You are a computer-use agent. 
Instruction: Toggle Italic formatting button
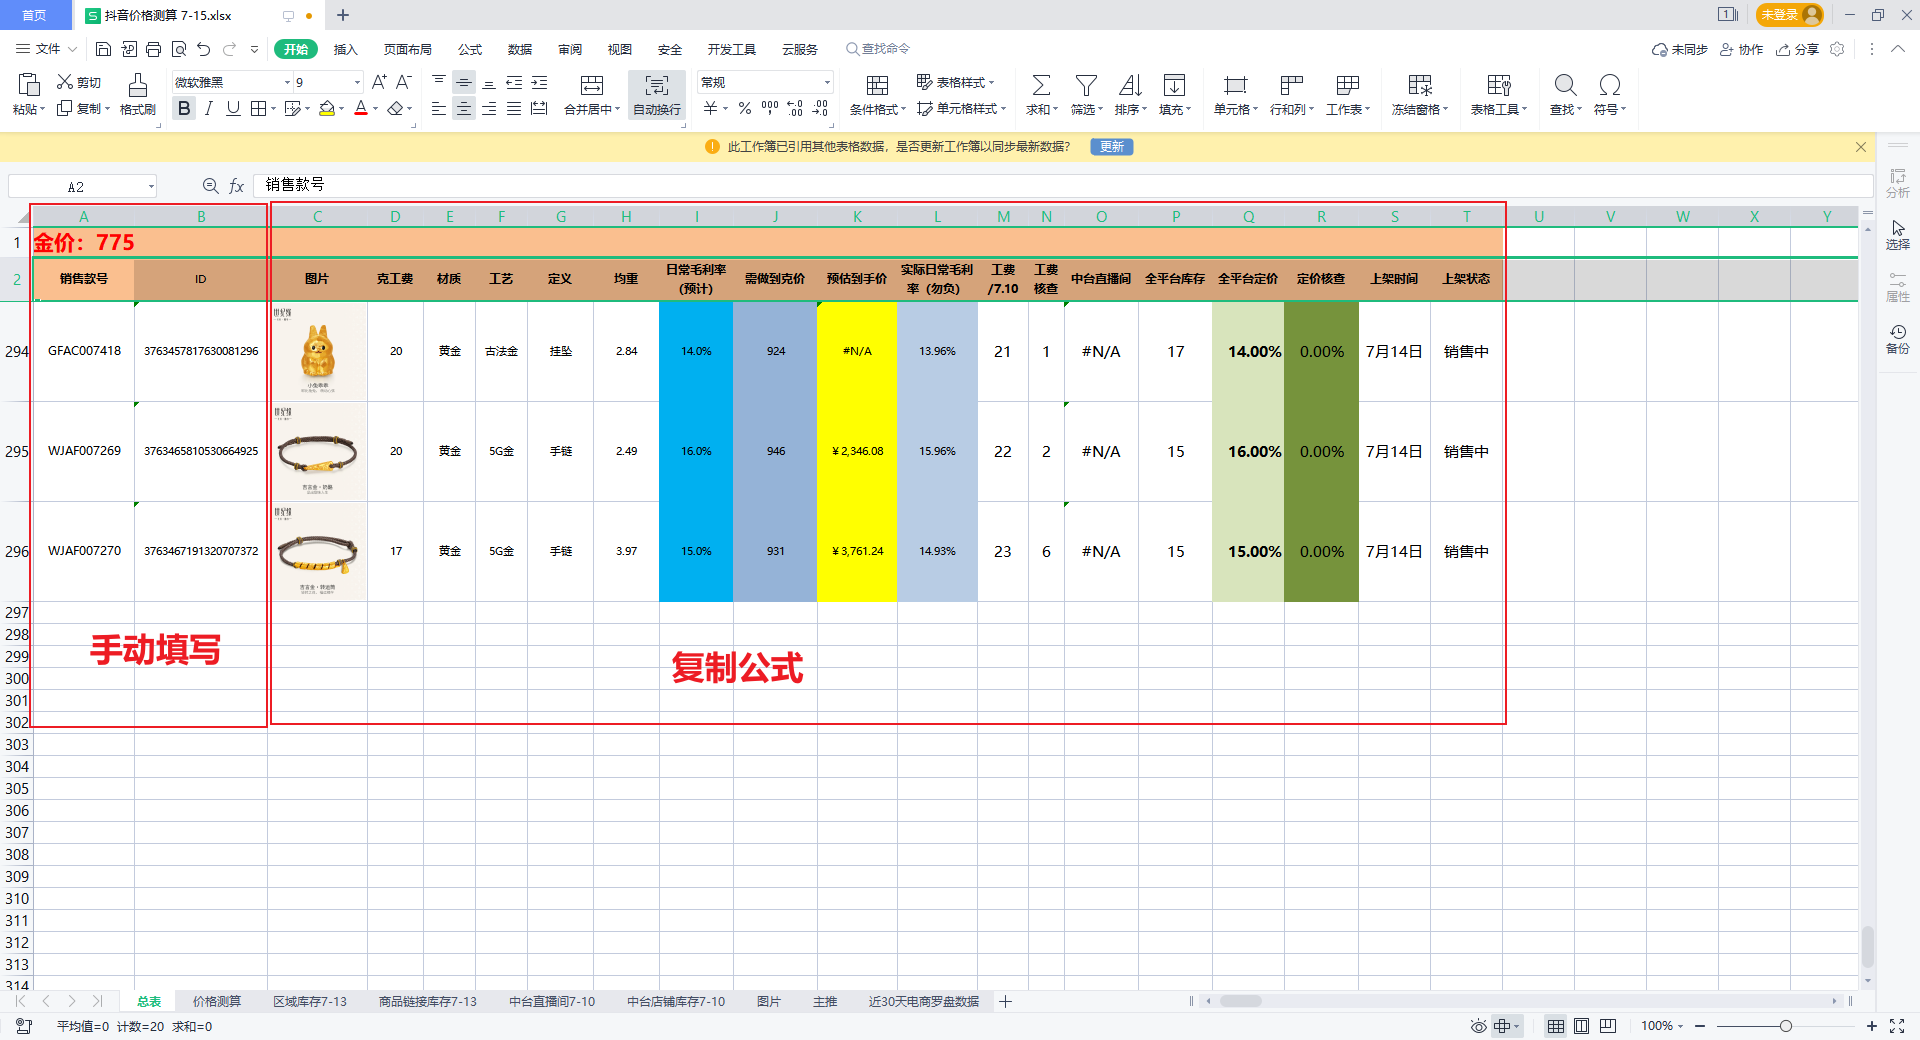(x=208, y=109)
